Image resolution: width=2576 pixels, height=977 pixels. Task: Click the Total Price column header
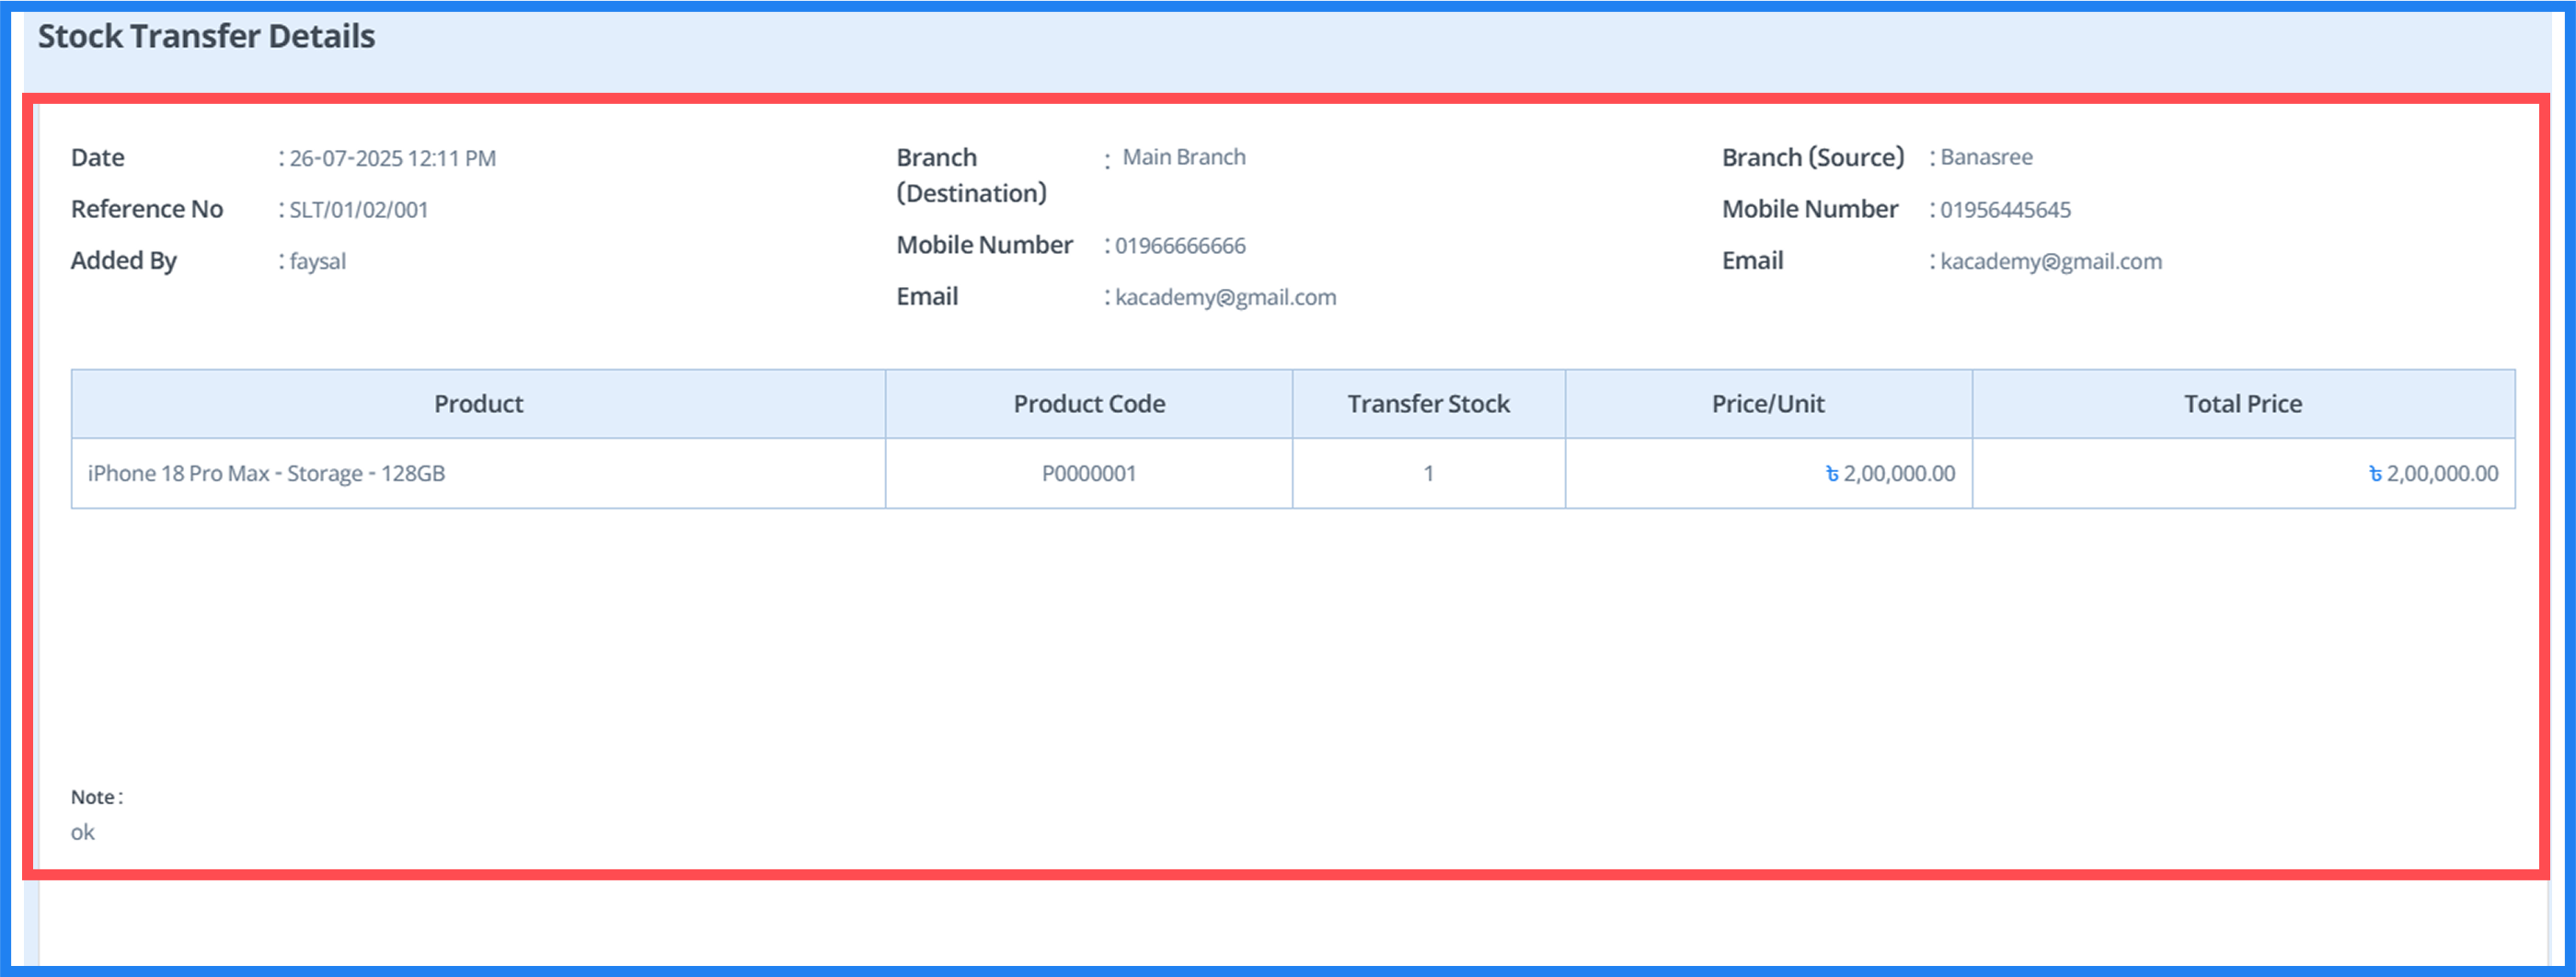click(x=2242, y=404)
